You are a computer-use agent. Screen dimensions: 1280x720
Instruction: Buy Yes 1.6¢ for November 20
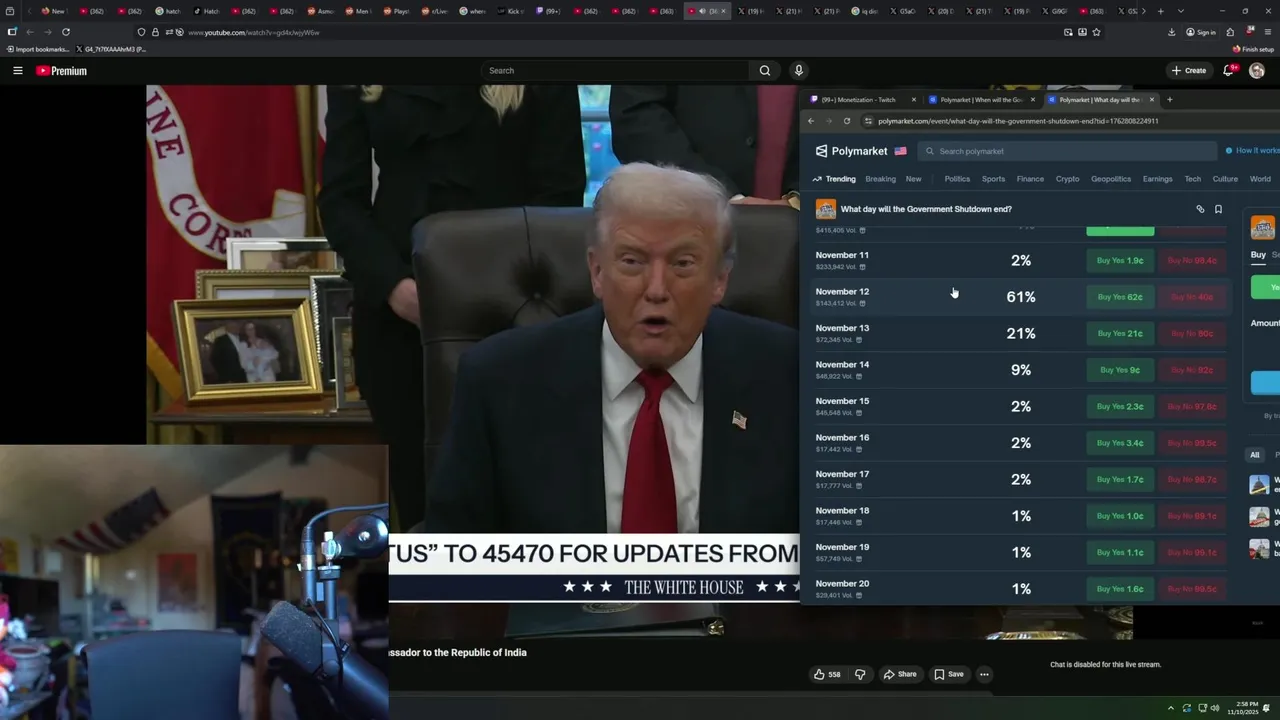tap(1120, 589)
